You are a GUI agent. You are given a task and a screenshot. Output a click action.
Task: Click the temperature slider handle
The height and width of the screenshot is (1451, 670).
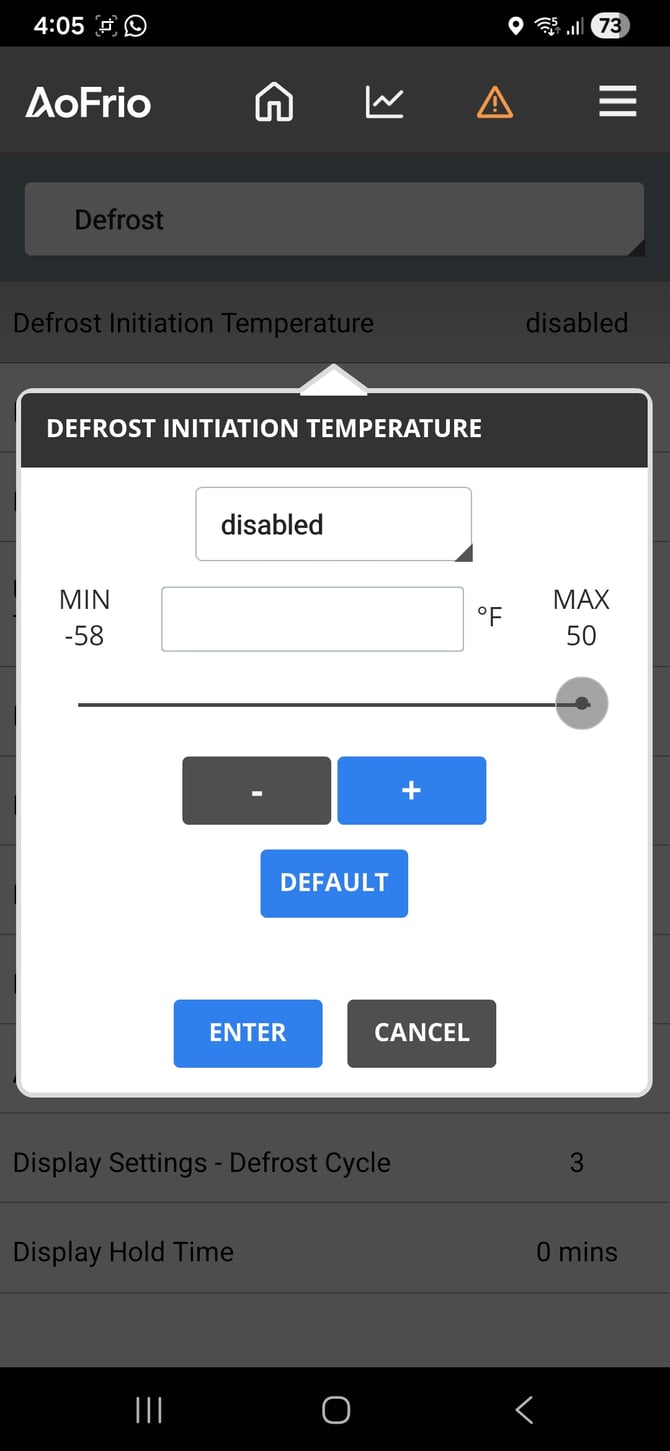click(582, 703)
